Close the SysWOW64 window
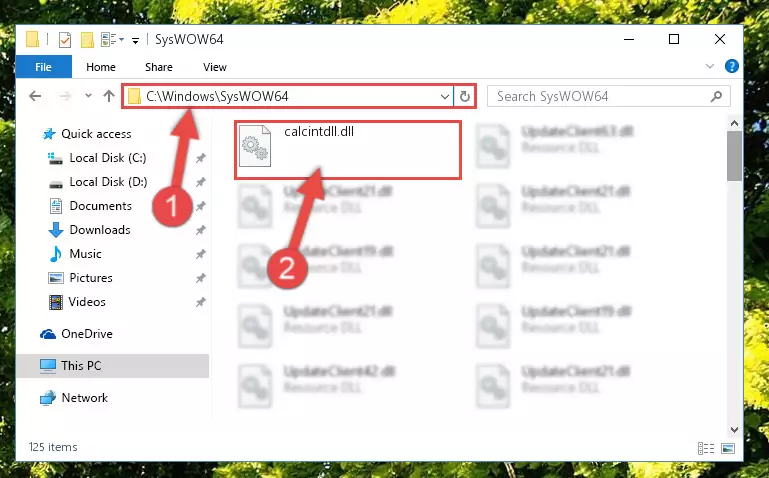The height and width of the screenshot is (478, 769). pyautogui.click(x=719, y=39)
